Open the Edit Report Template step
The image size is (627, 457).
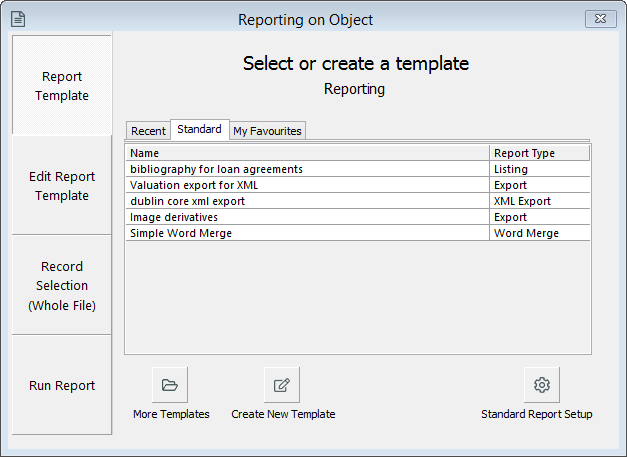tap(62, 186)
